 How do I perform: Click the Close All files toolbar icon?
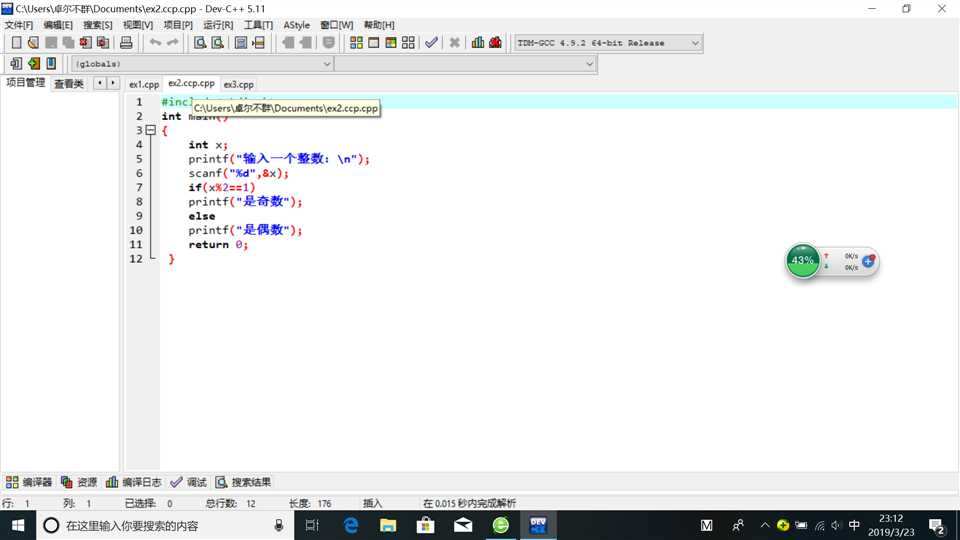tap(103, 42)
